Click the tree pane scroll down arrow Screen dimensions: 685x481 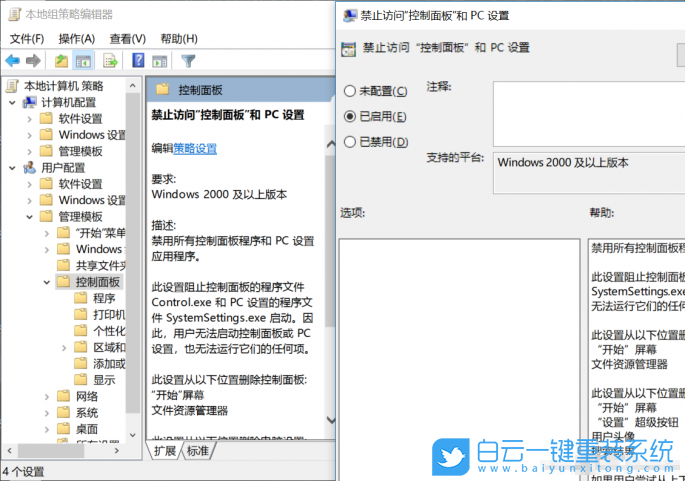click(x=133, y=435)
